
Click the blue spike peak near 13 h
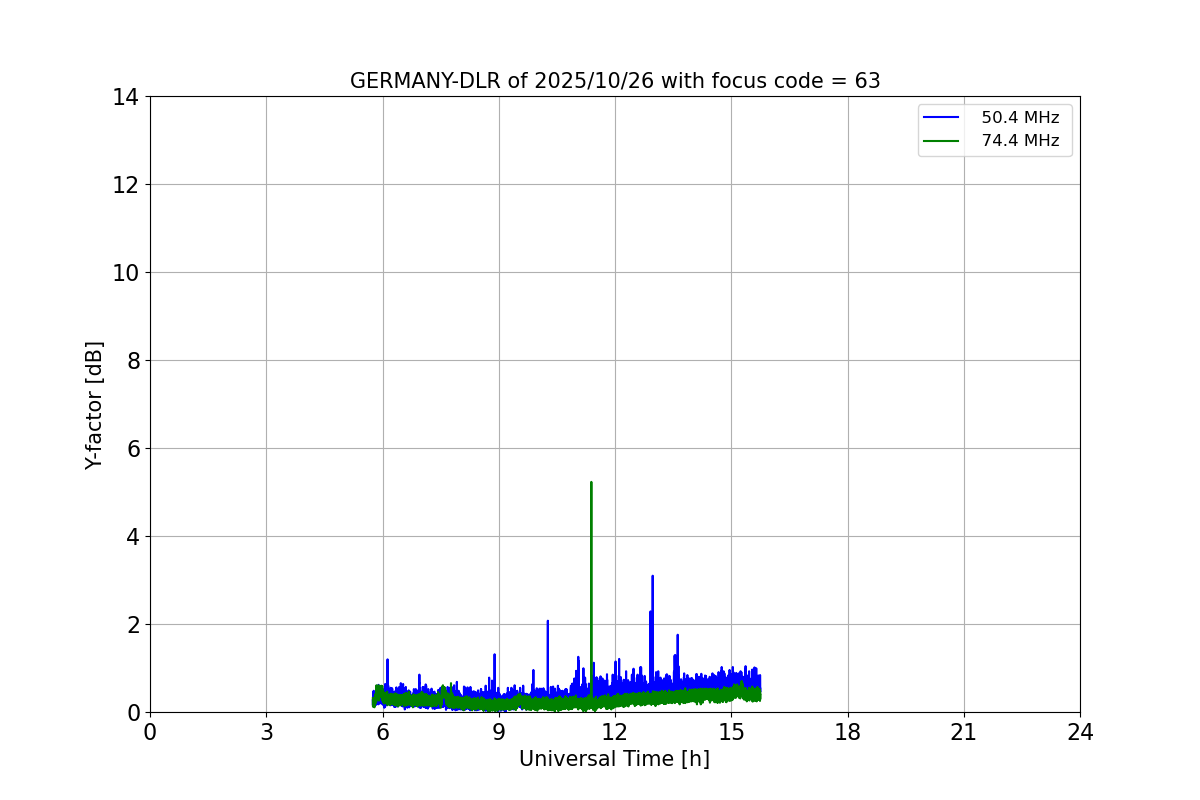(x=652, y=576)
